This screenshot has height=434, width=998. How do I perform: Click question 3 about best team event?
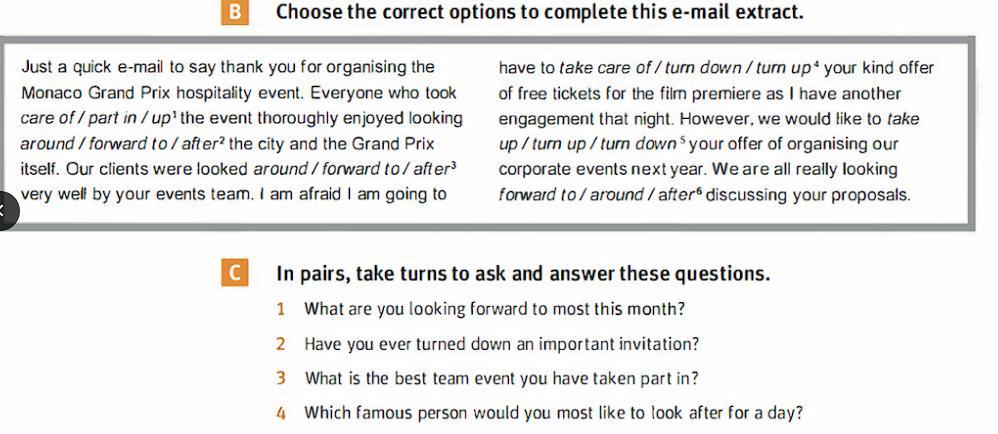[501, 379]
